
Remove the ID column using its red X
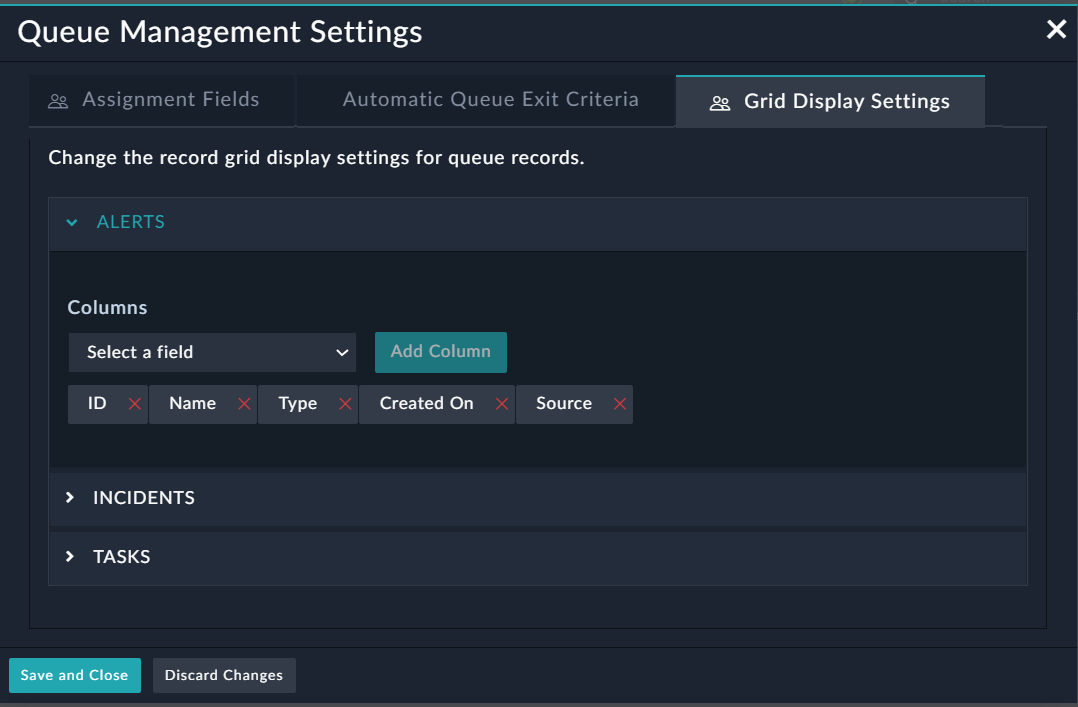point(136,403)
